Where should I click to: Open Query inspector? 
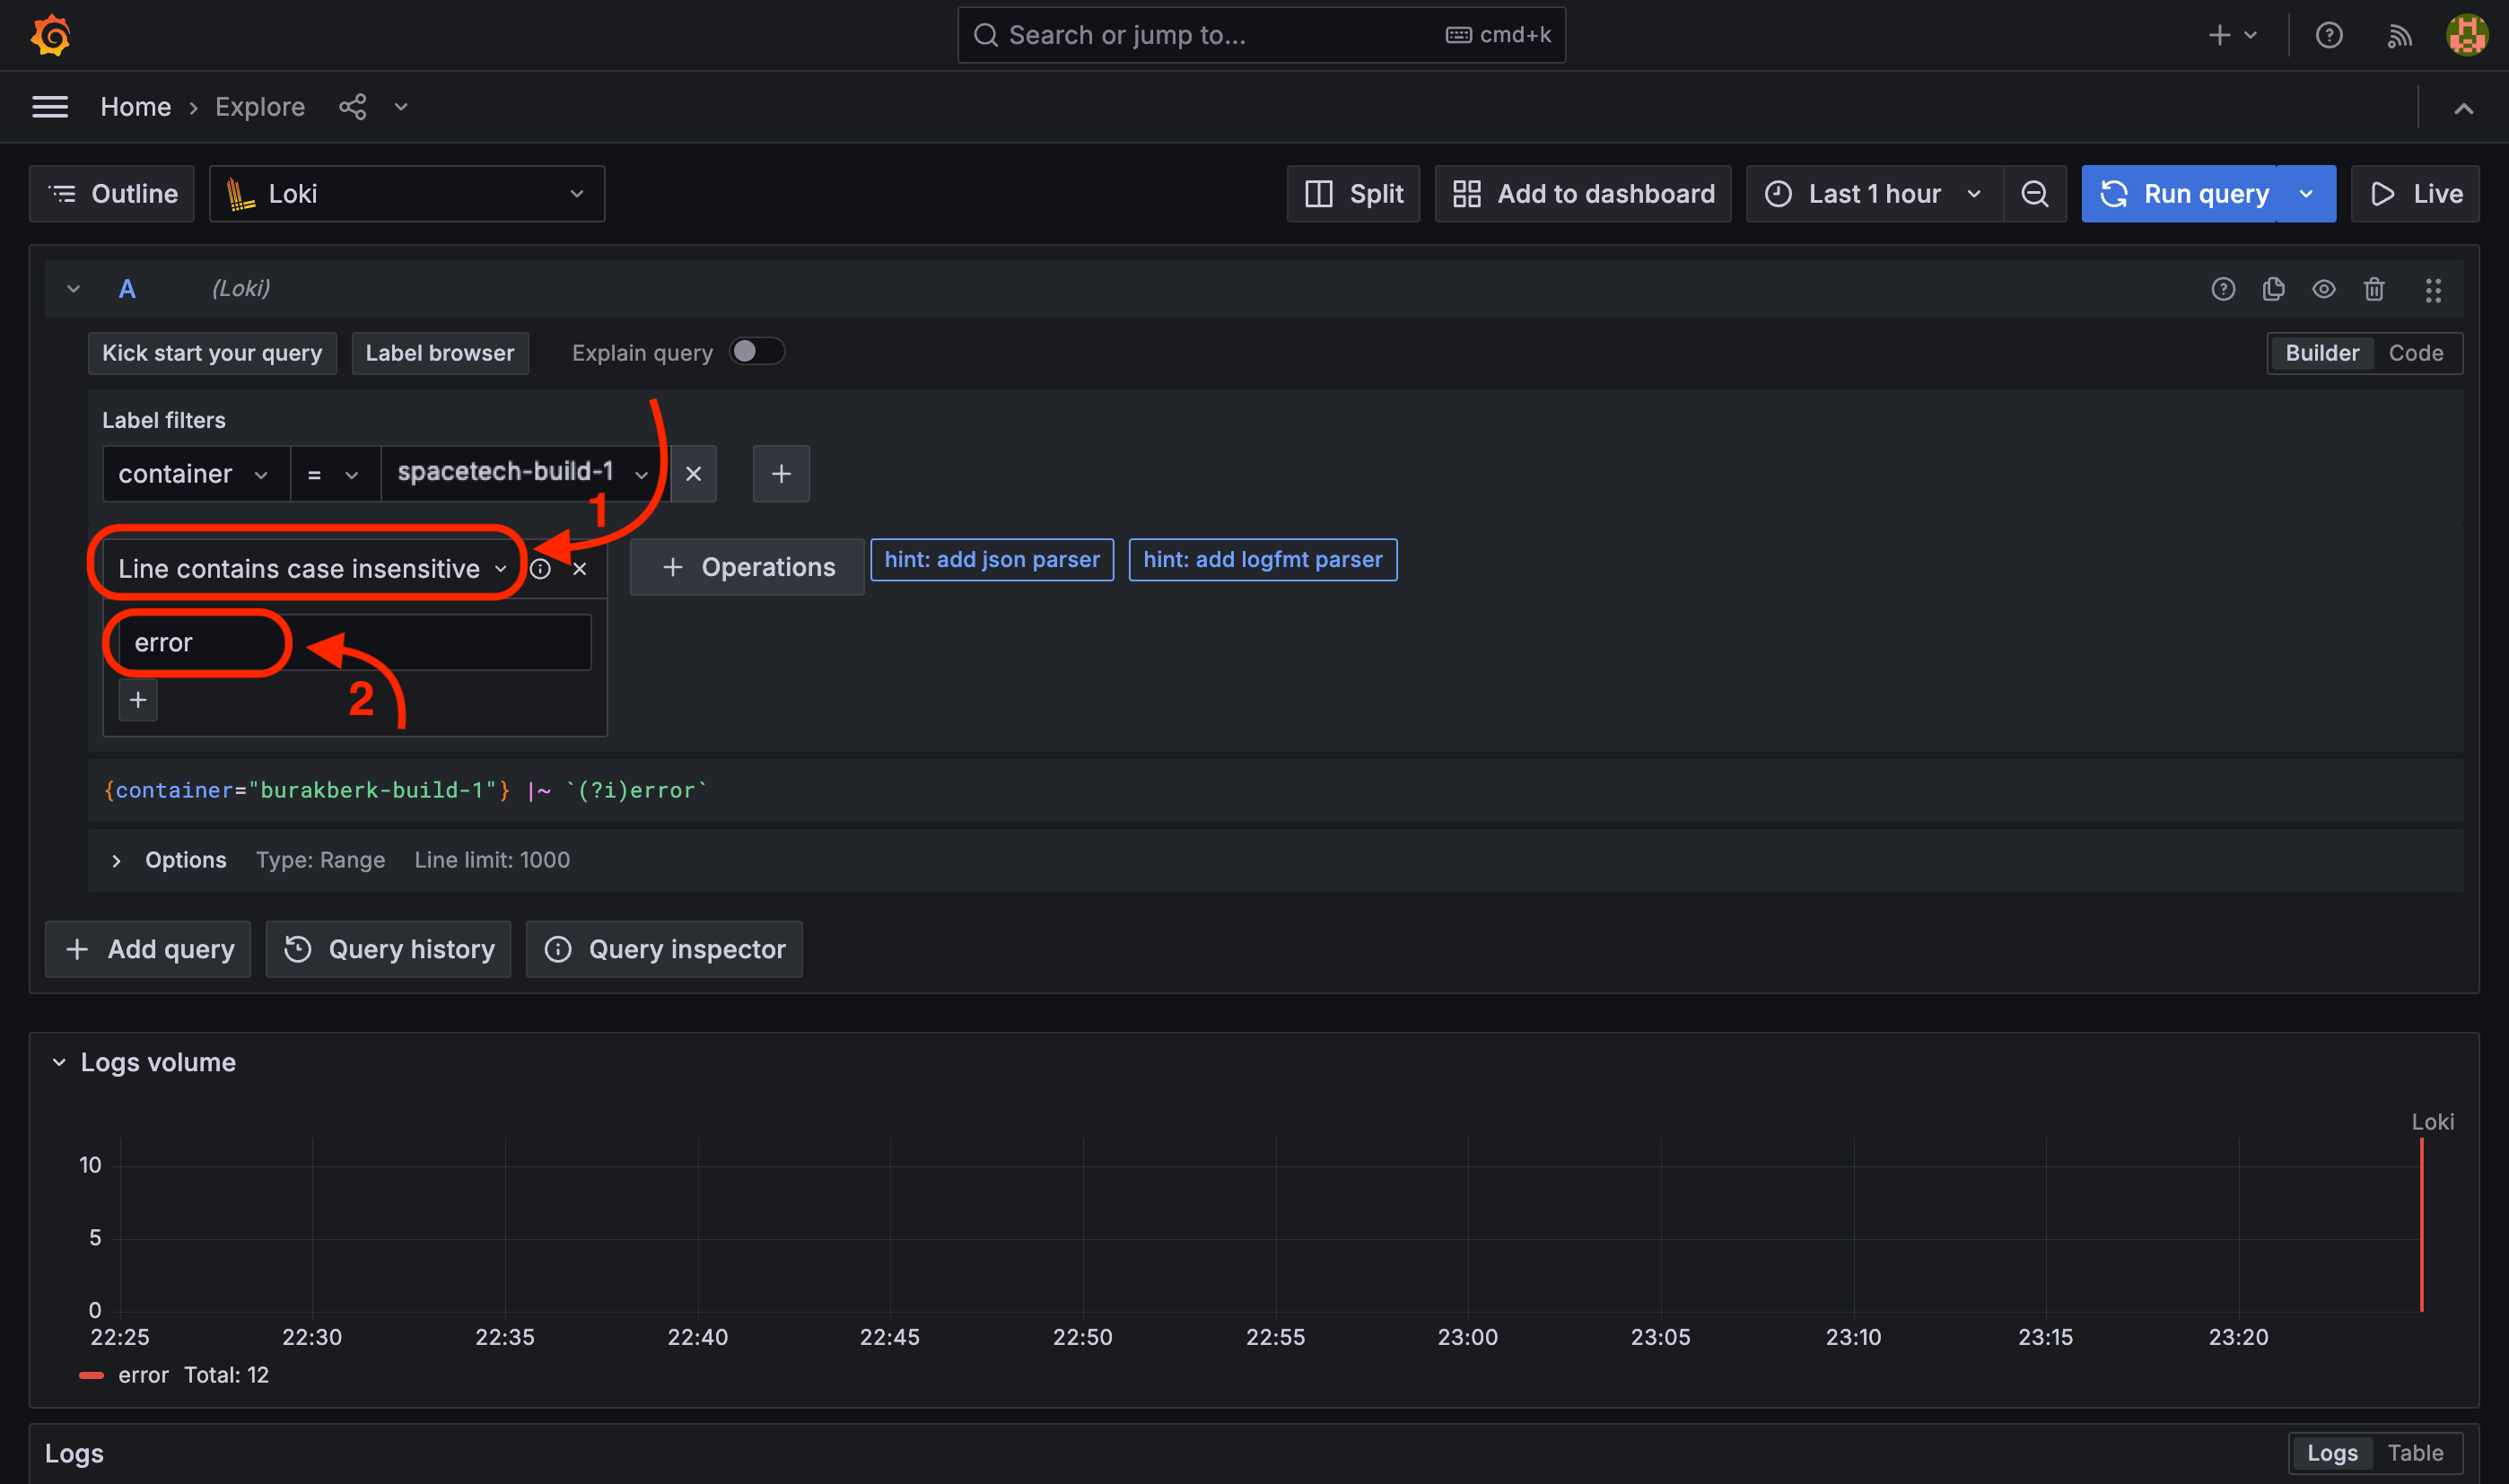(664, 949)
